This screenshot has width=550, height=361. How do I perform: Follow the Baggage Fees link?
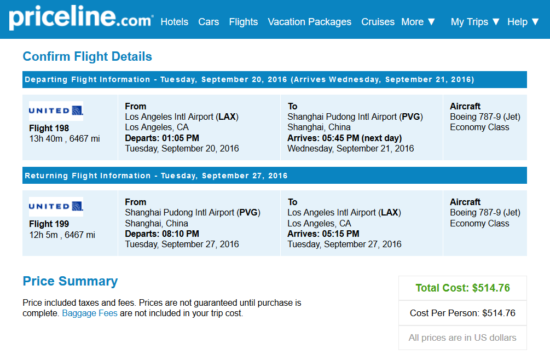coord(89,313)
